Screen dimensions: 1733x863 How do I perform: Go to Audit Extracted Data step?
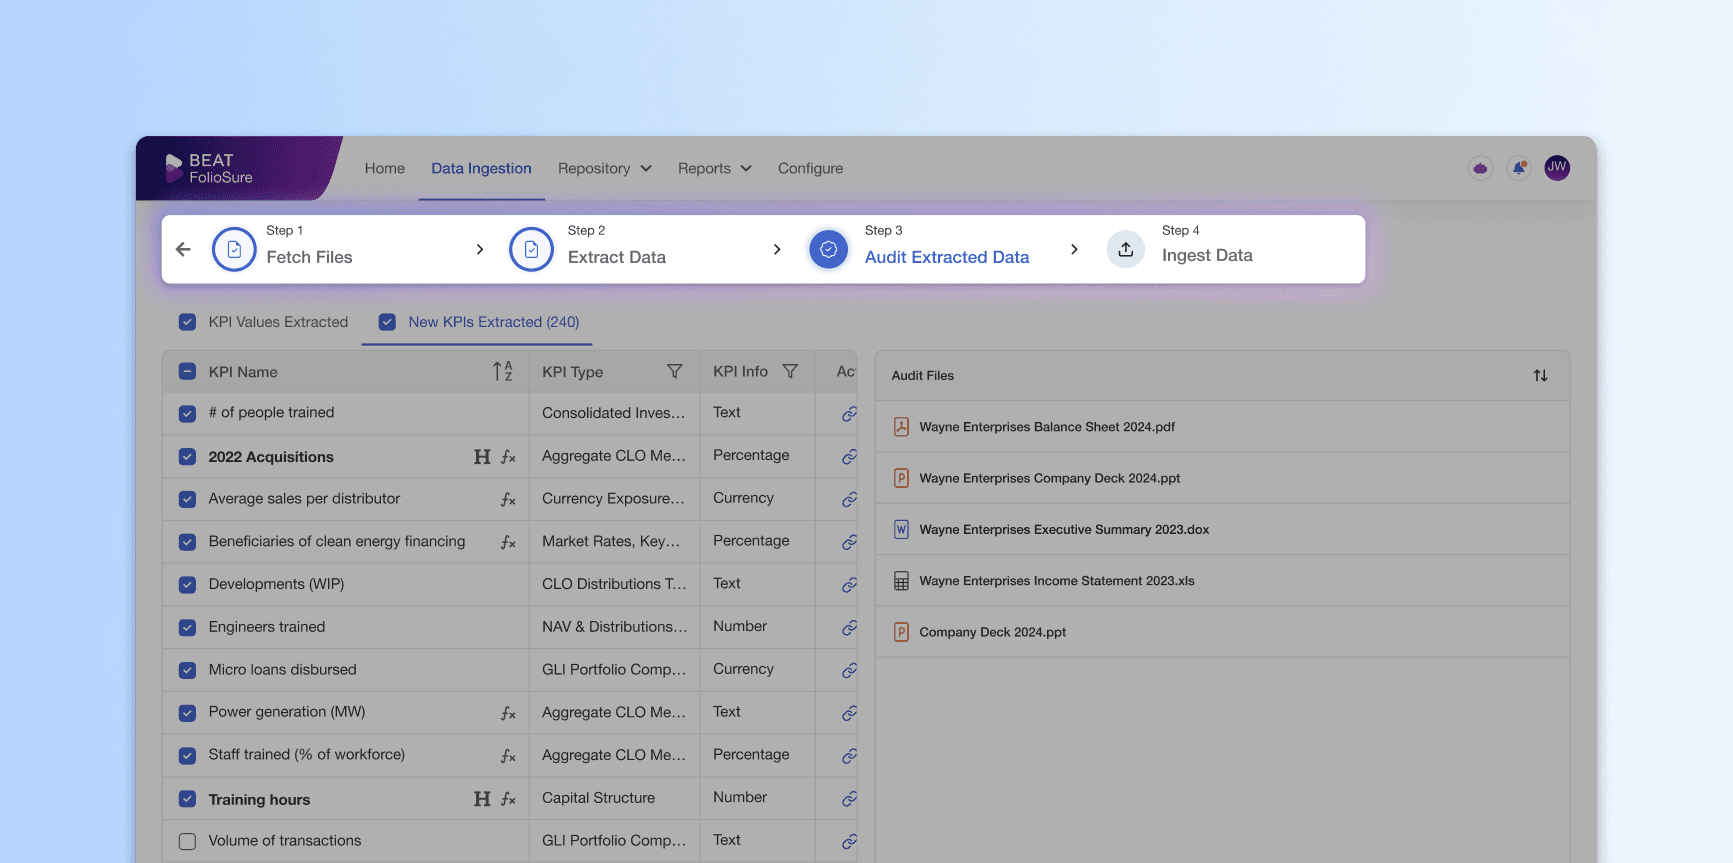(x=946, y=257)
